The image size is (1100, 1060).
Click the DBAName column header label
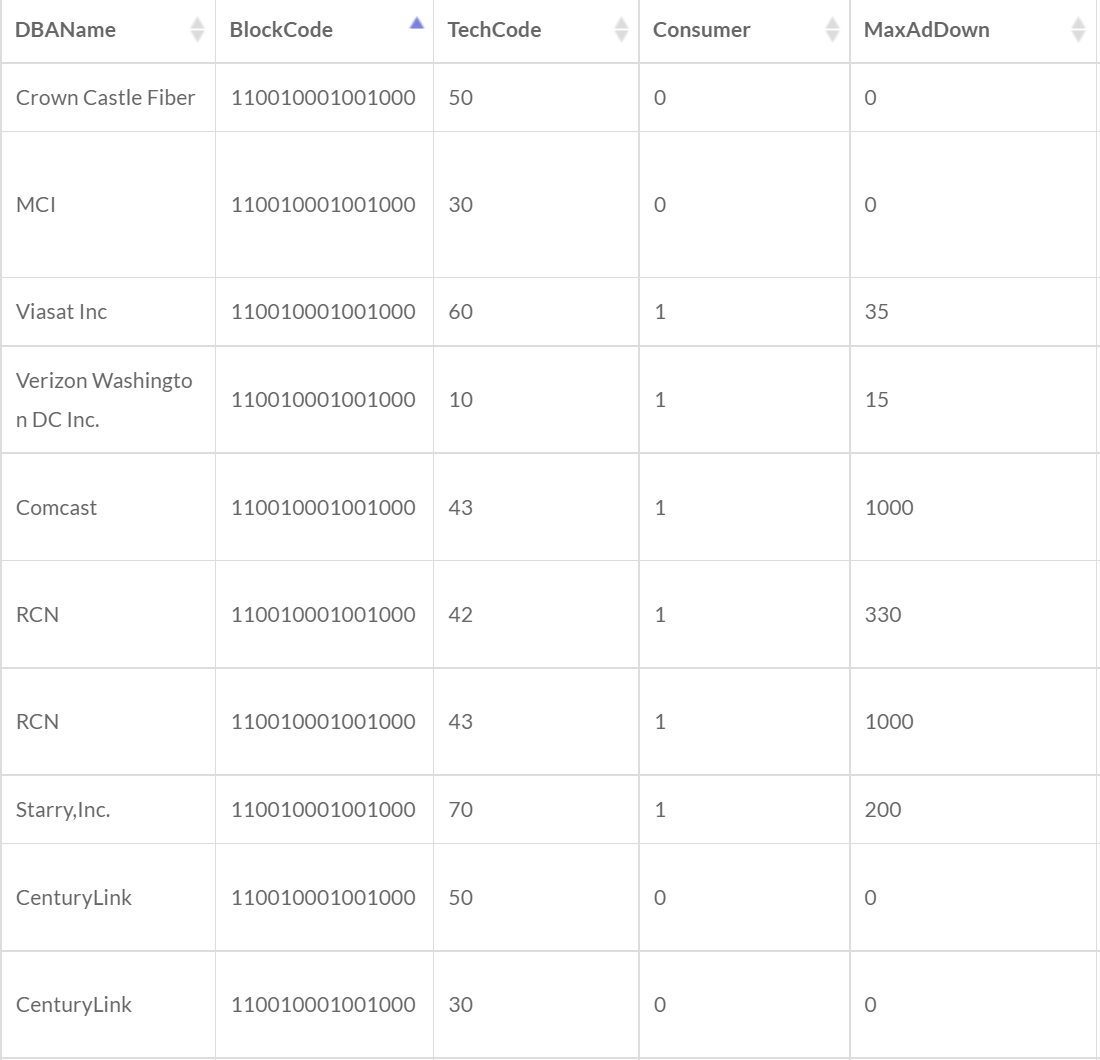(x=63, y=29)
